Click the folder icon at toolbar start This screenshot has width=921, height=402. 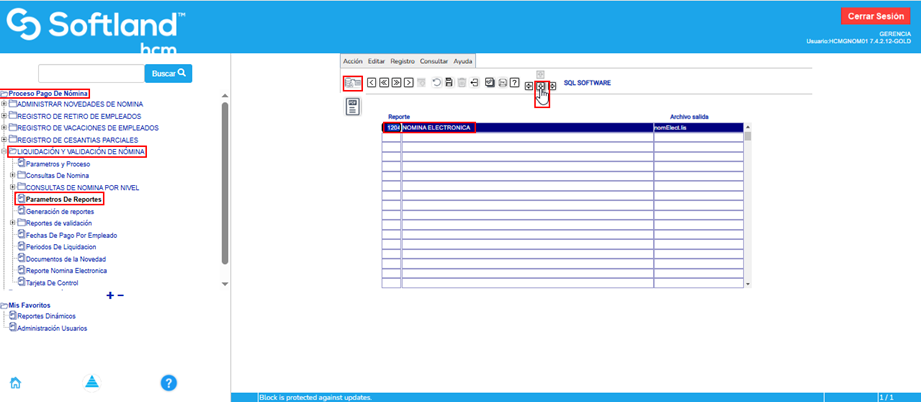pos(352,82)
